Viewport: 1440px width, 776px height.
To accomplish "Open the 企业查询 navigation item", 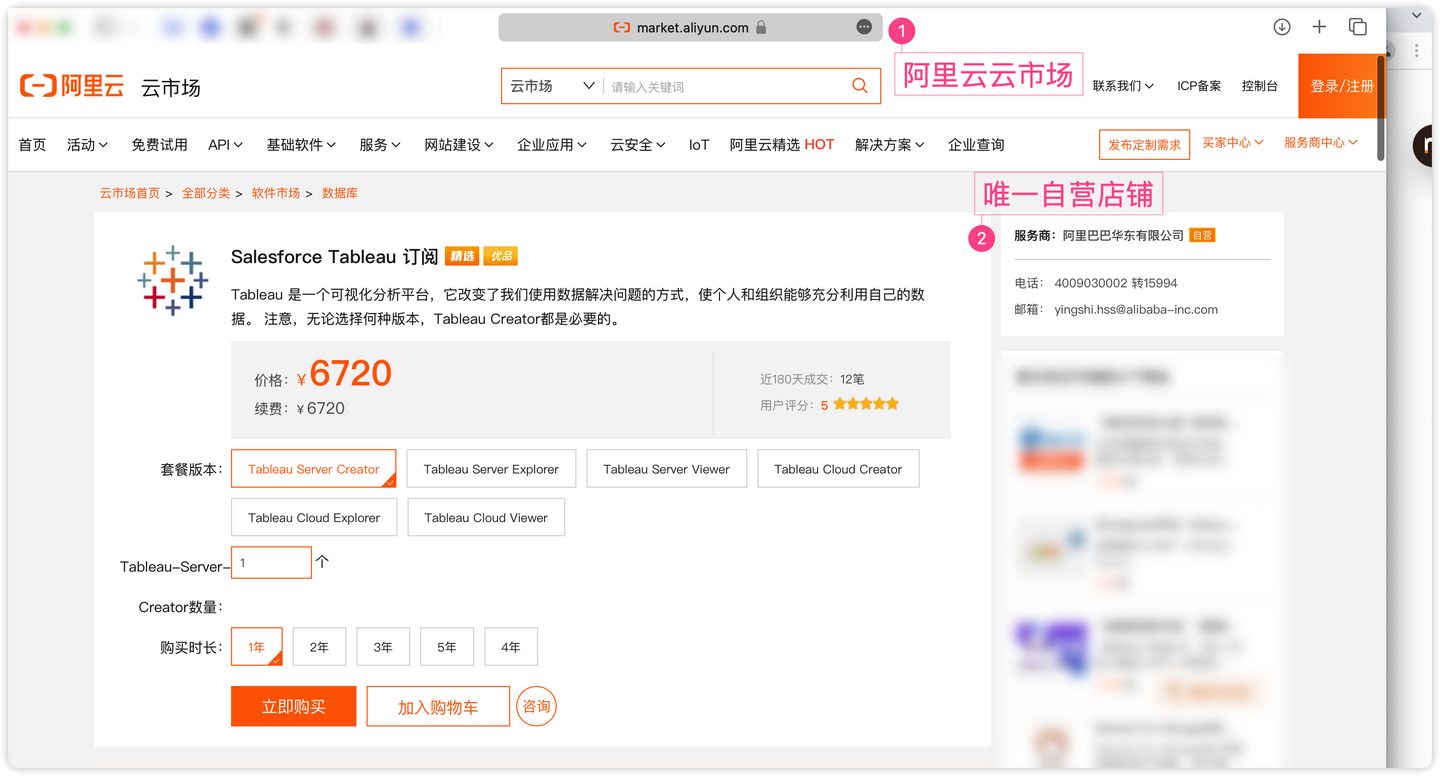I will click(x=976, y=145).
